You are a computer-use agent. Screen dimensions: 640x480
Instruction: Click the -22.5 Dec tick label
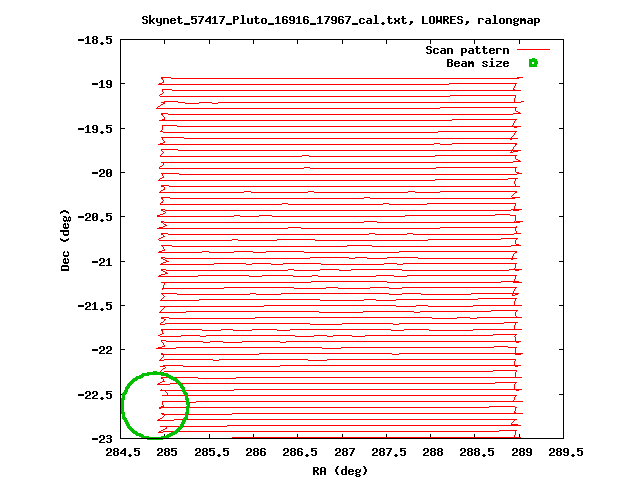click(95, 395)
